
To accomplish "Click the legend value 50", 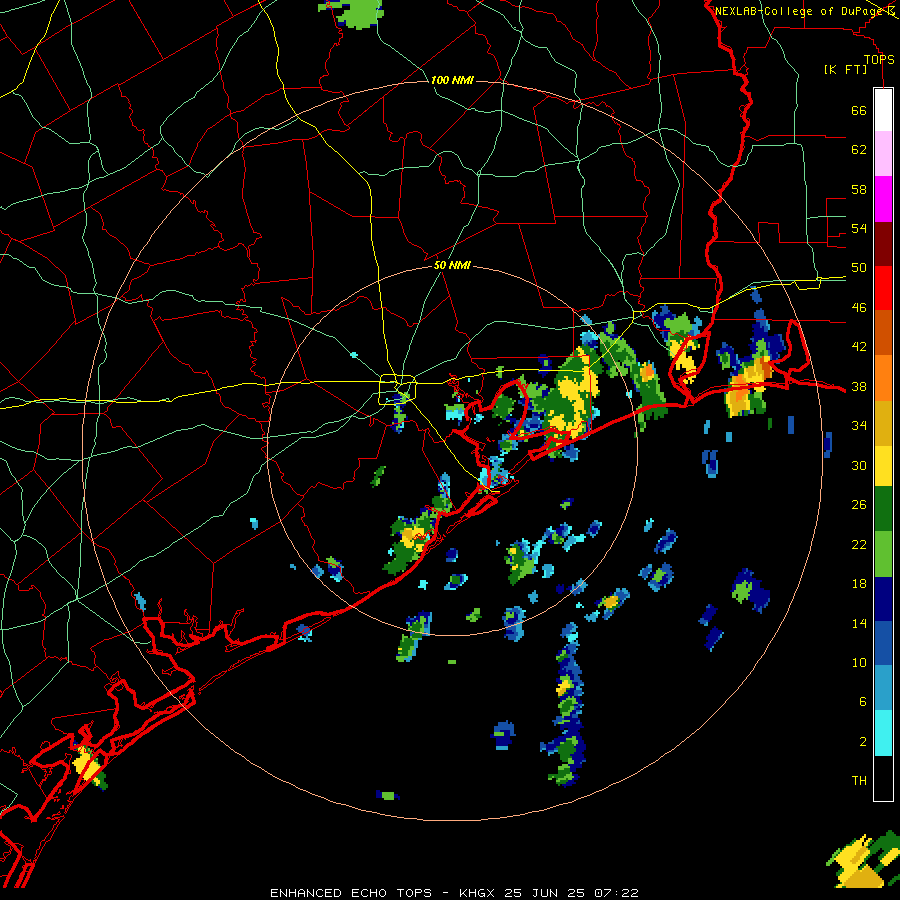I will pyautogui.click(x=859, y=267).
